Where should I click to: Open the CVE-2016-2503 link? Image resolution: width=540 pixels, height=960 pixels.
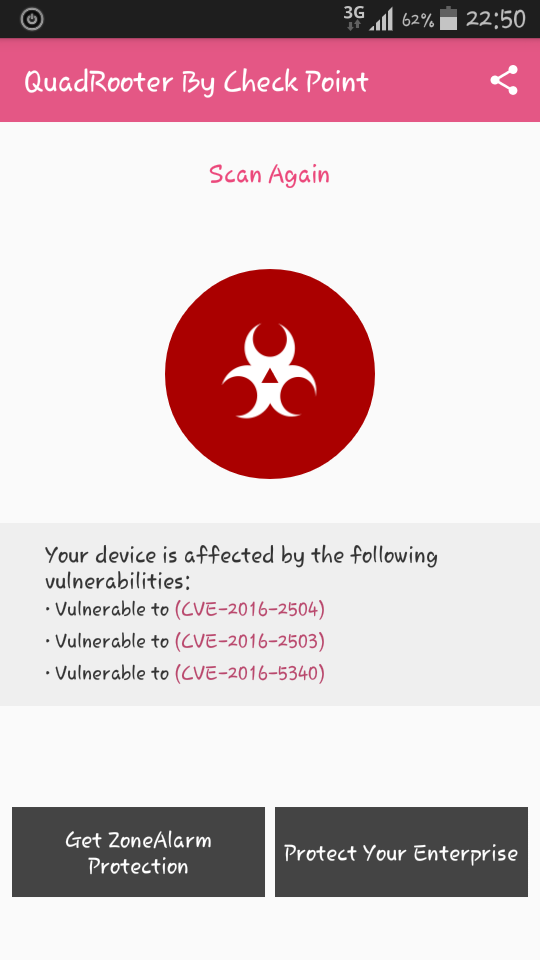click(250, 641)
